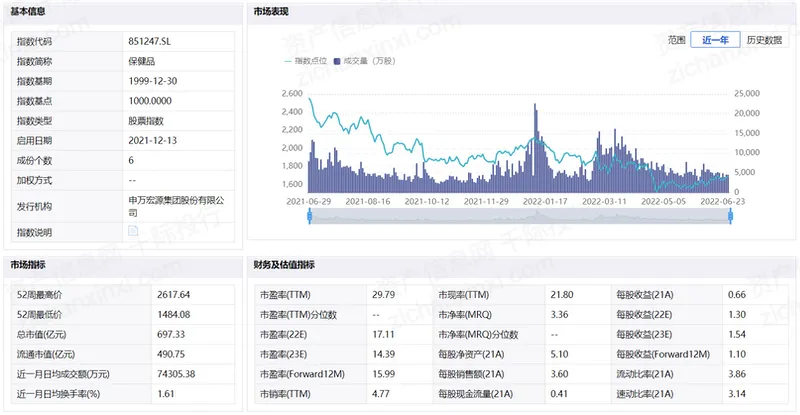Click the 每股收益(21A) value 0.66

pos(737,295)
